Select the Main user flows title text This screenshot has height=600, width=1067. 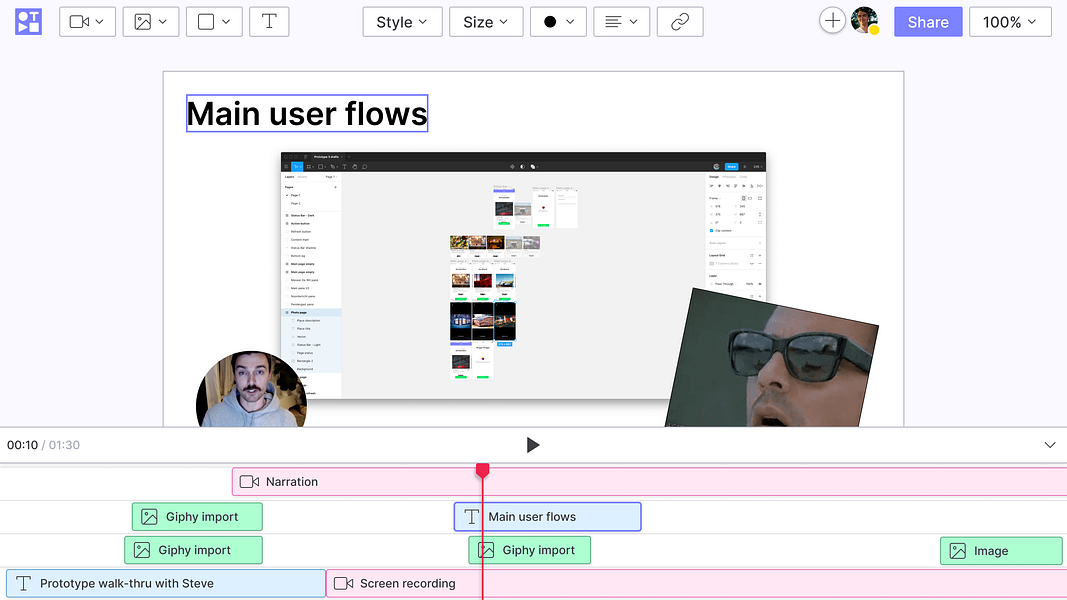point(307,113)
